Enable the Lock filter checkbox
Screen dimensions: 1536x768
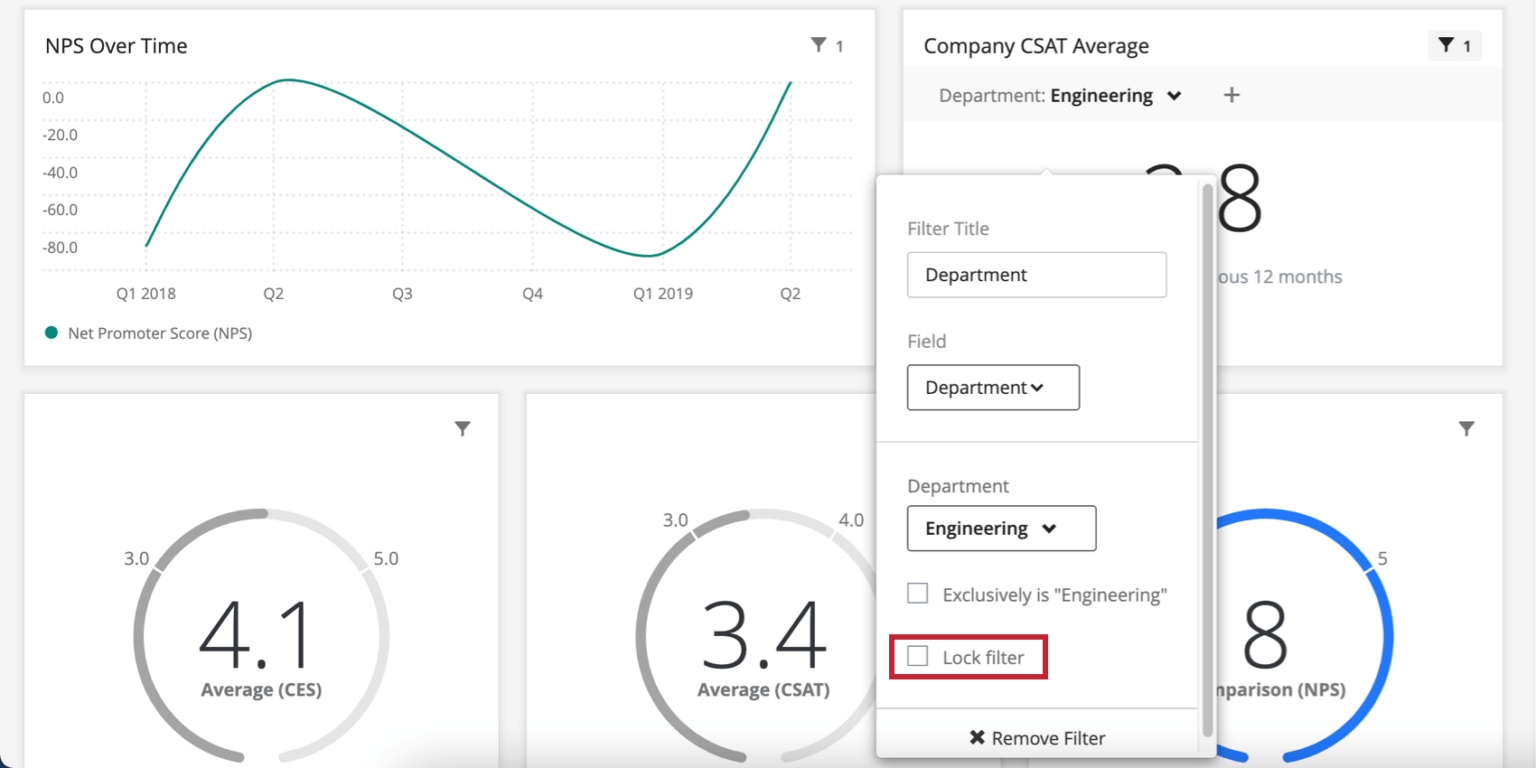(917, 656)
